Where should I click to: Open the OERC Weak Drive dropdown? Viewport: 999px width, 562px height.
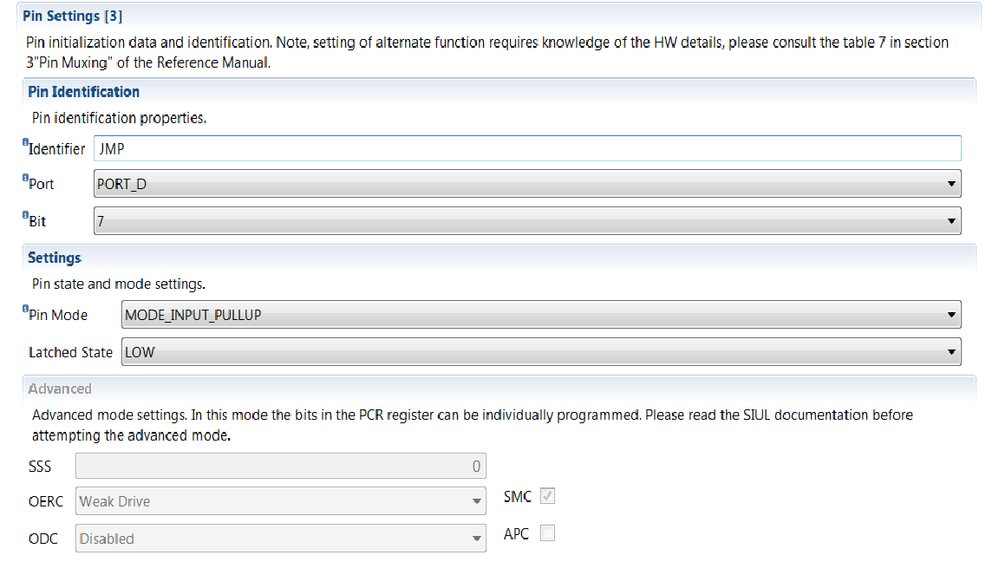coord(280,501)
